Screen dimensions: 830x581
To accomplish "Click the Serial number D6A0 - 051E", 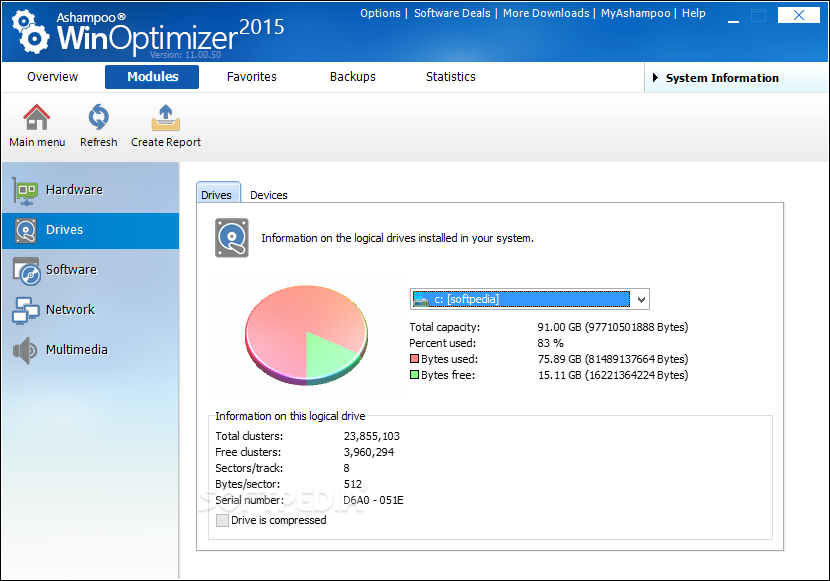I will pyautogui.click(x=373, y=500).
